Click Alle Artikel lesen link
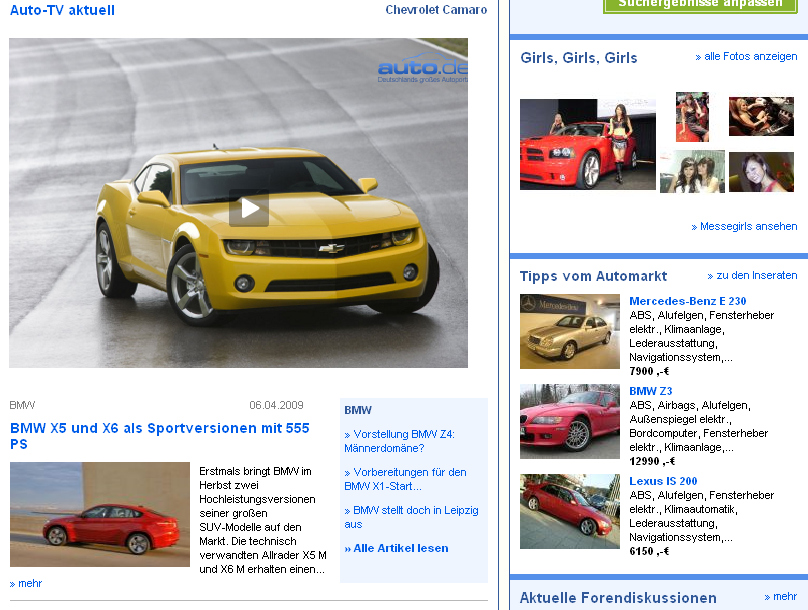The image size is (808, 610). tap(396, 548)
